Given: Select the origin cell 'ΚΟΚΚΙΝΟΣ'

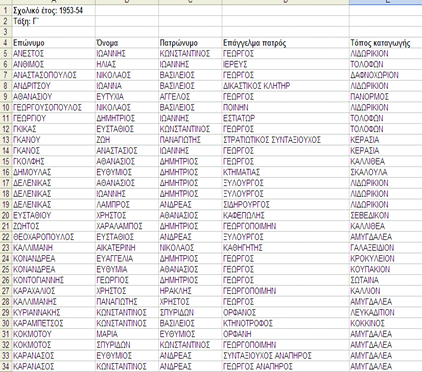Looking at the screenshot, I should tap(385, 323).
